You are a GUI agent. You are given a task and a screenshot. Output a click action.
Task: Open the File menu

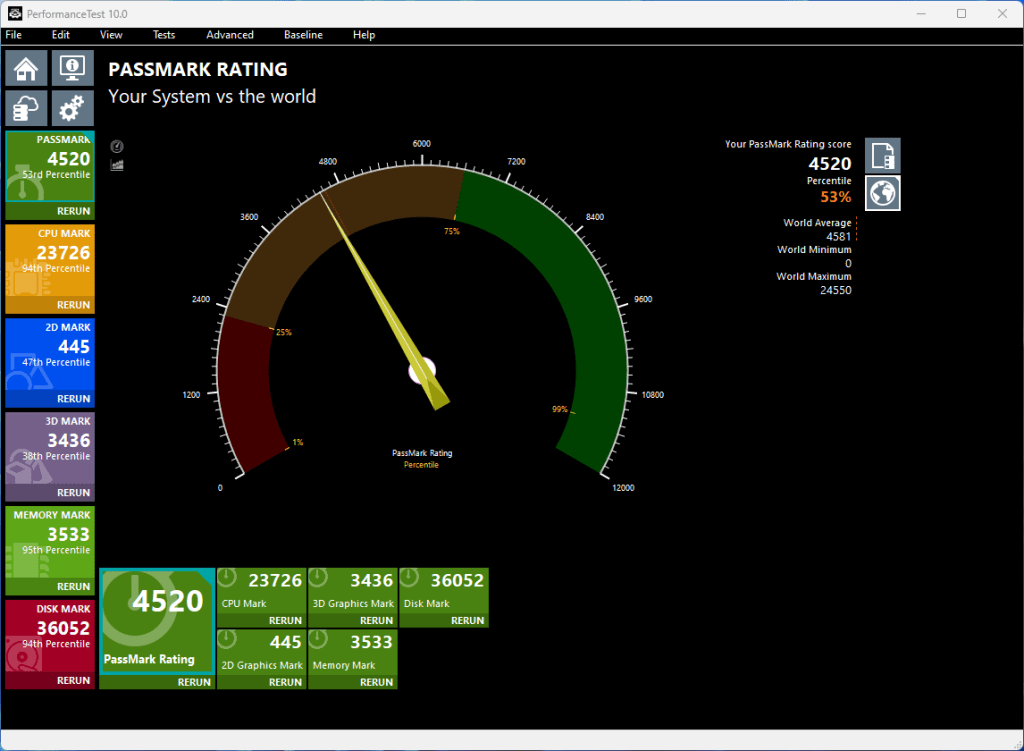(x=14, y=35)
